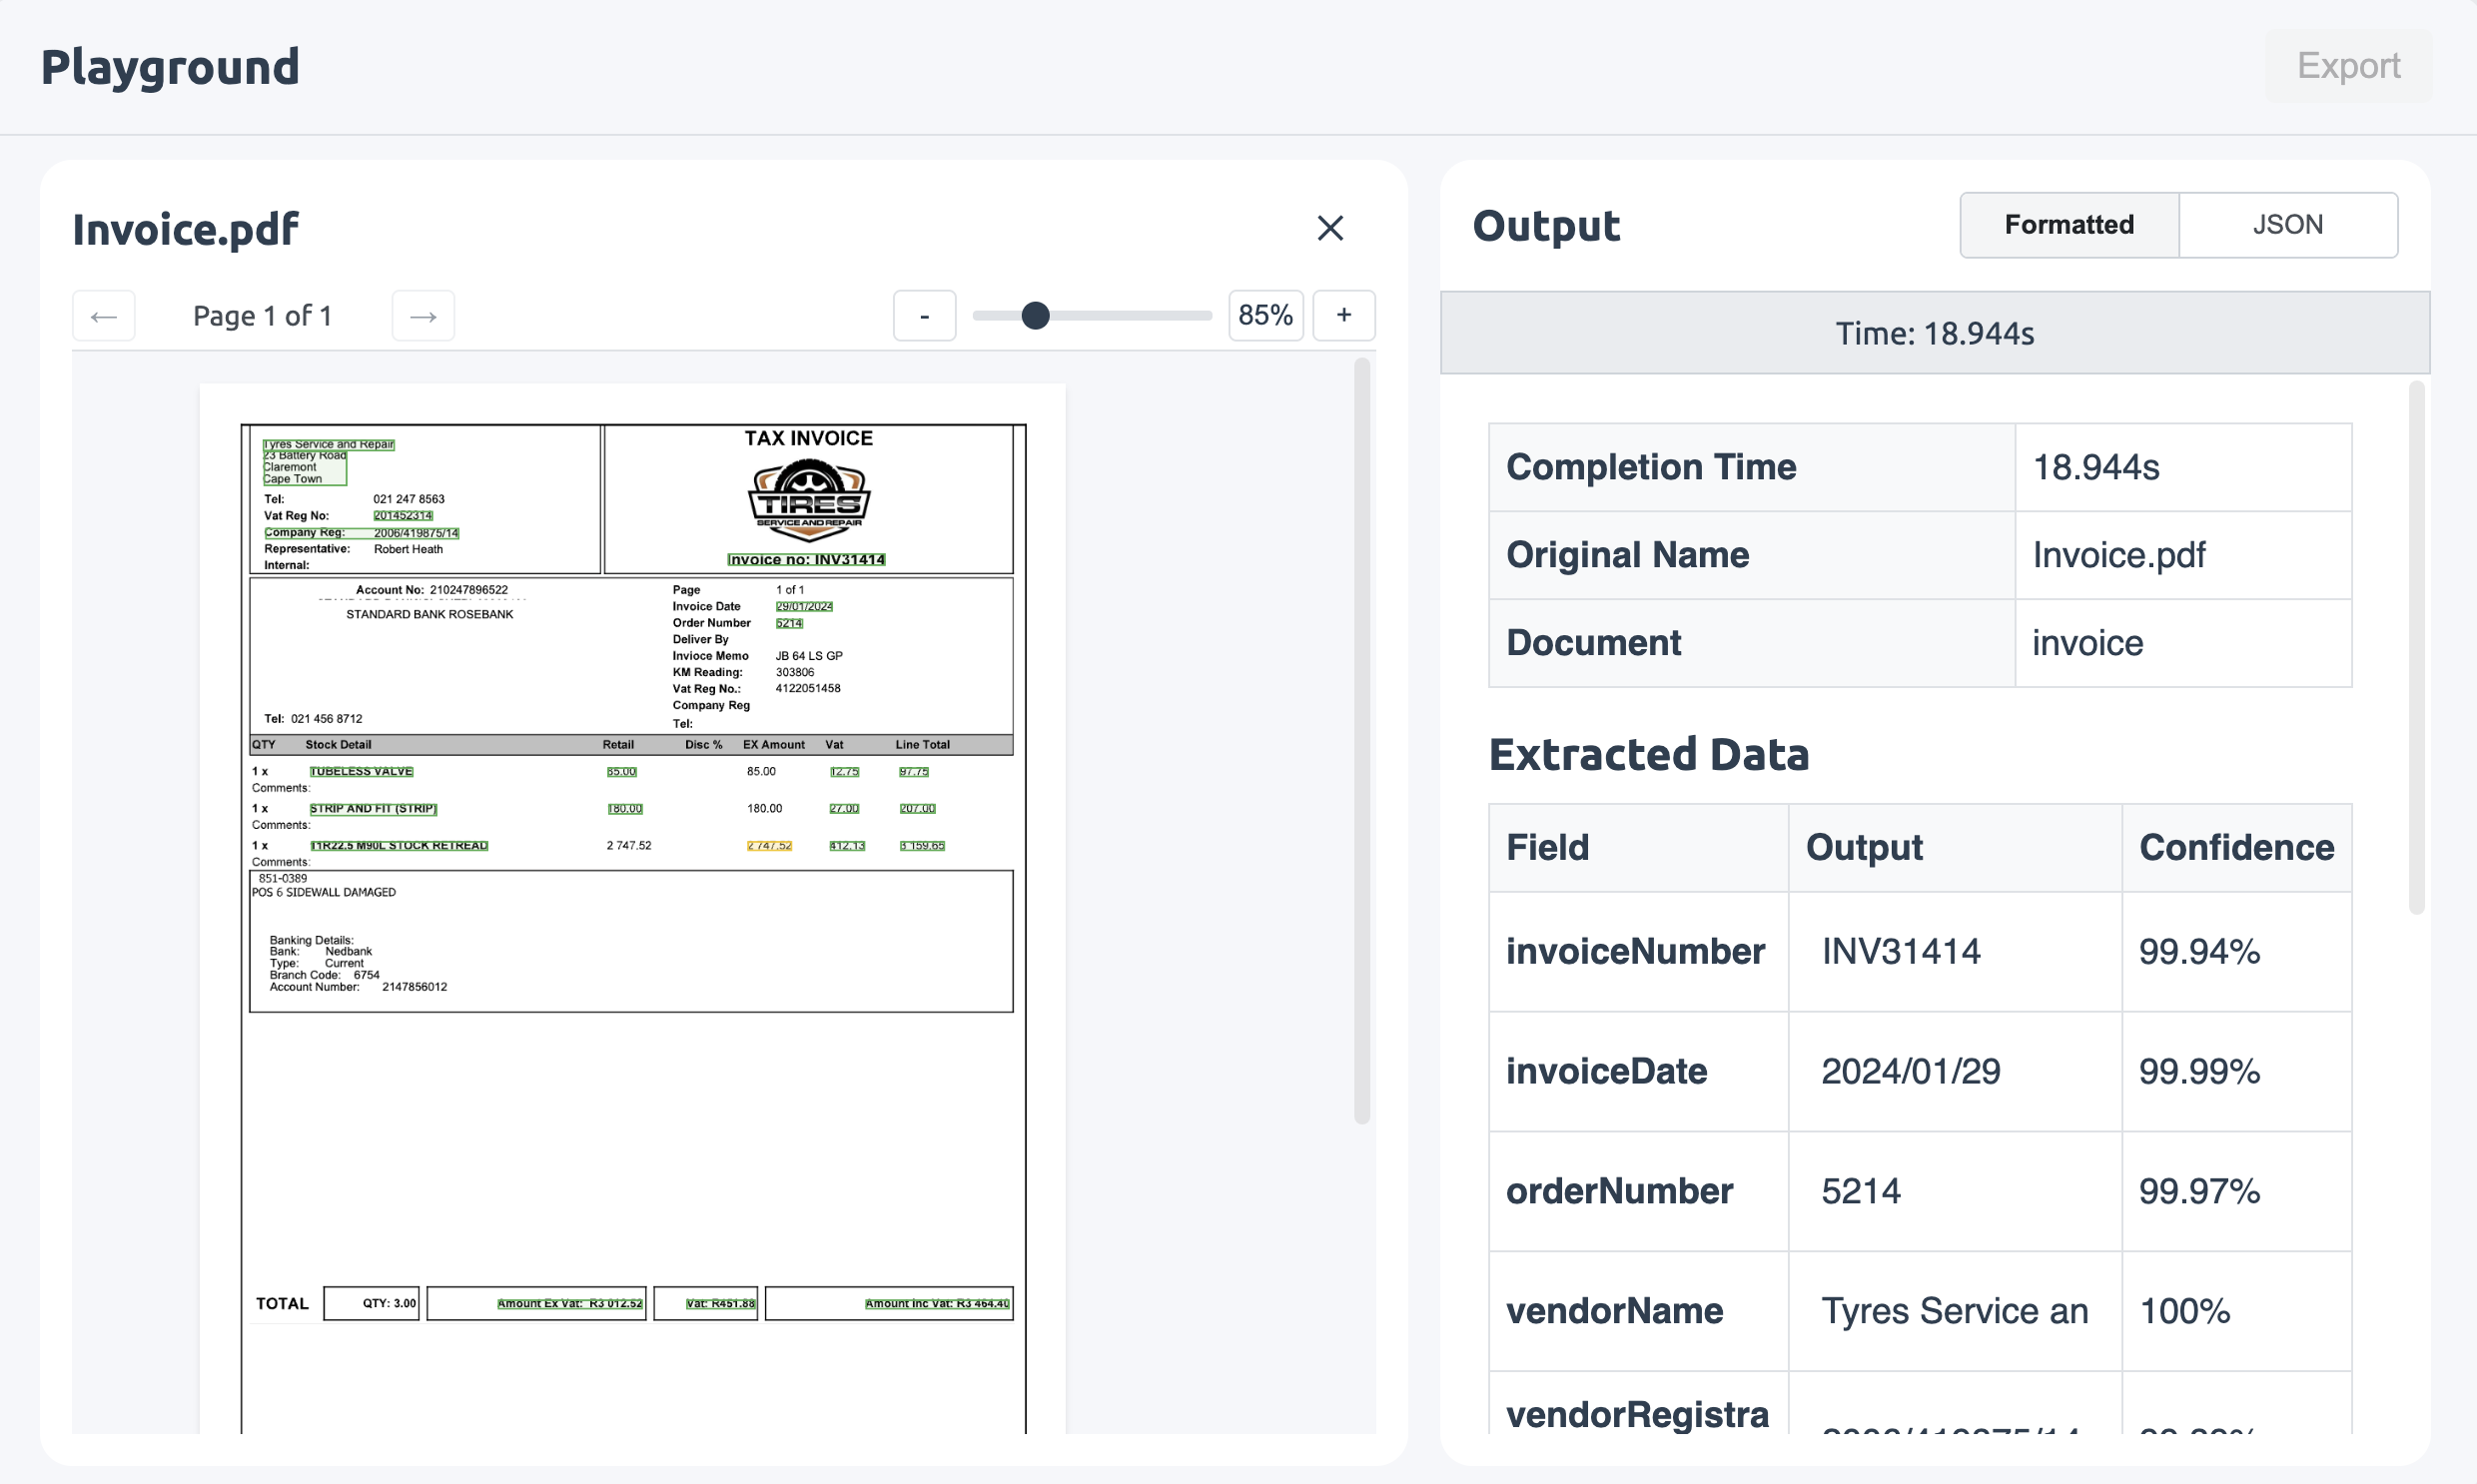Zoom in using the plus icon
The width and height of the screenshot is (2477, 1484).
[1344, 315]
